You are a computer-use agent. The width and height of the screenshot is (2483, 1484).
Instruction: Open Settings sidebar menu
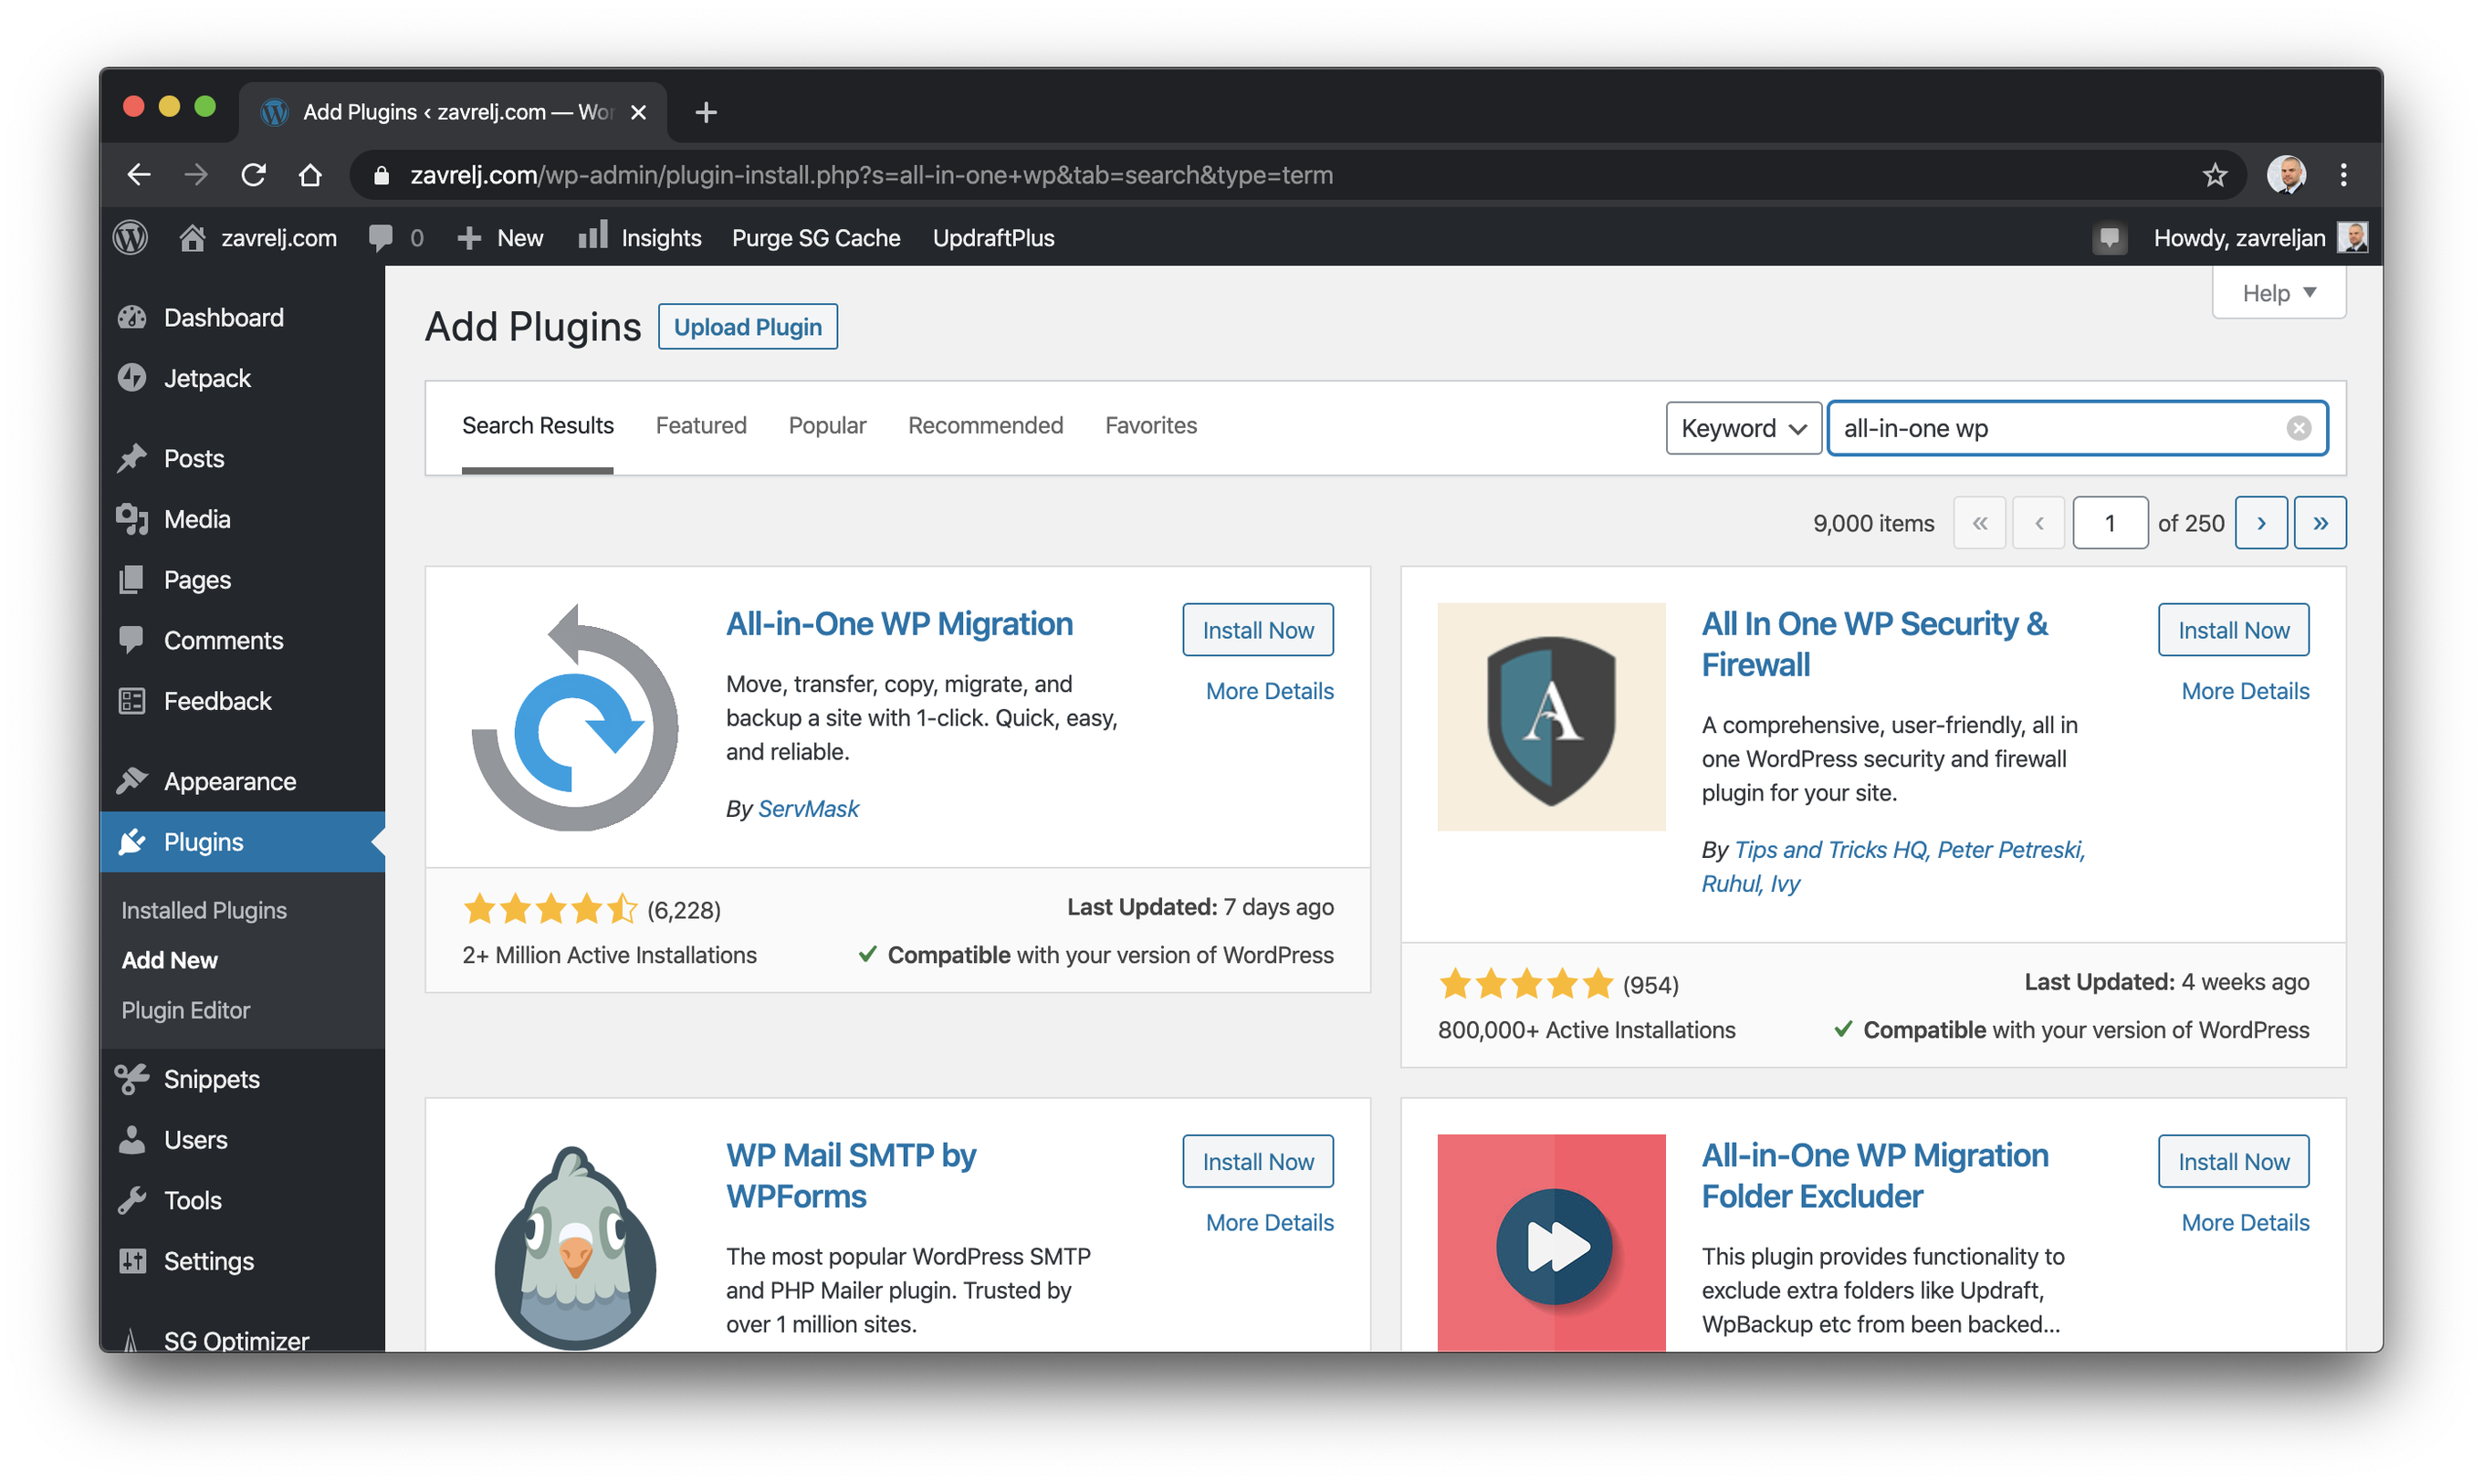point(242,1261)
